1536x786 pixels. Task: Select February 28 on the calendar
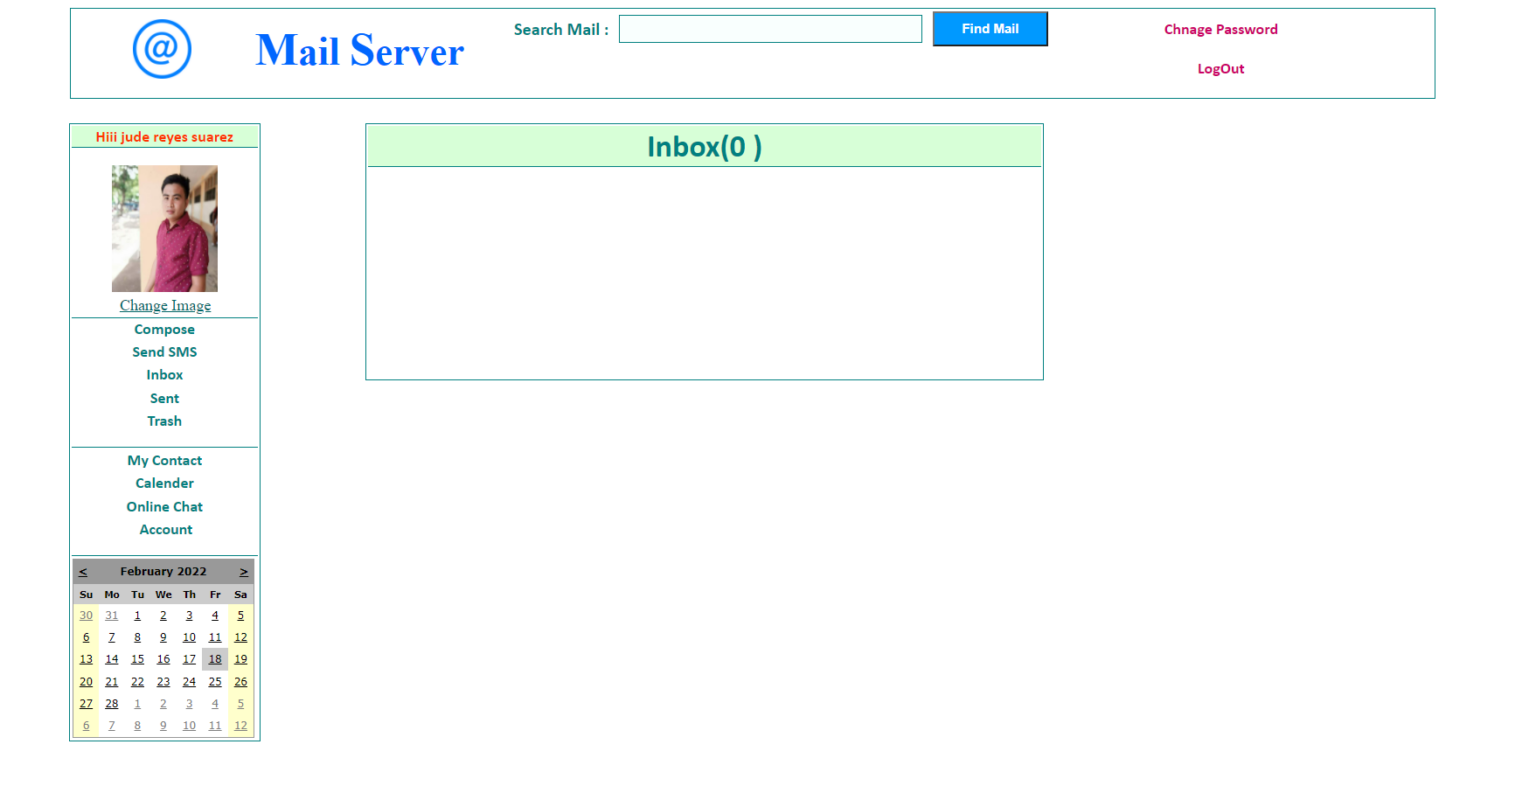111,703
